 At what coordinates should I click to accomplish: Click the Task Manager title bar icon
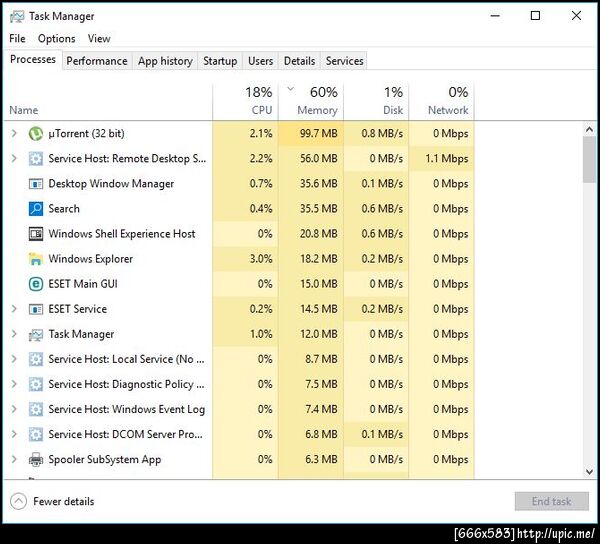coord(17,16)
